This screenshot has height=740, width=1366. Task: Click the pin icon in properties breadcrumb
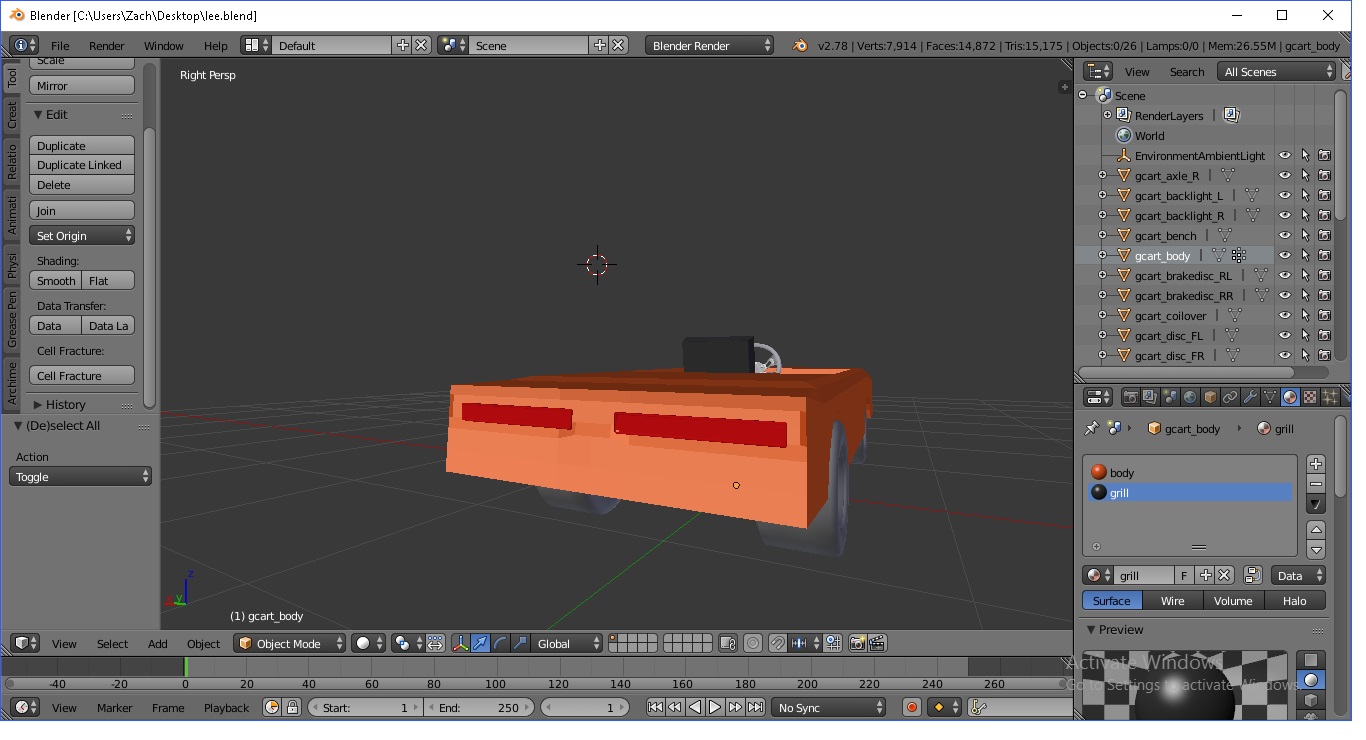pyautogui.click(x=1092, y=428)
